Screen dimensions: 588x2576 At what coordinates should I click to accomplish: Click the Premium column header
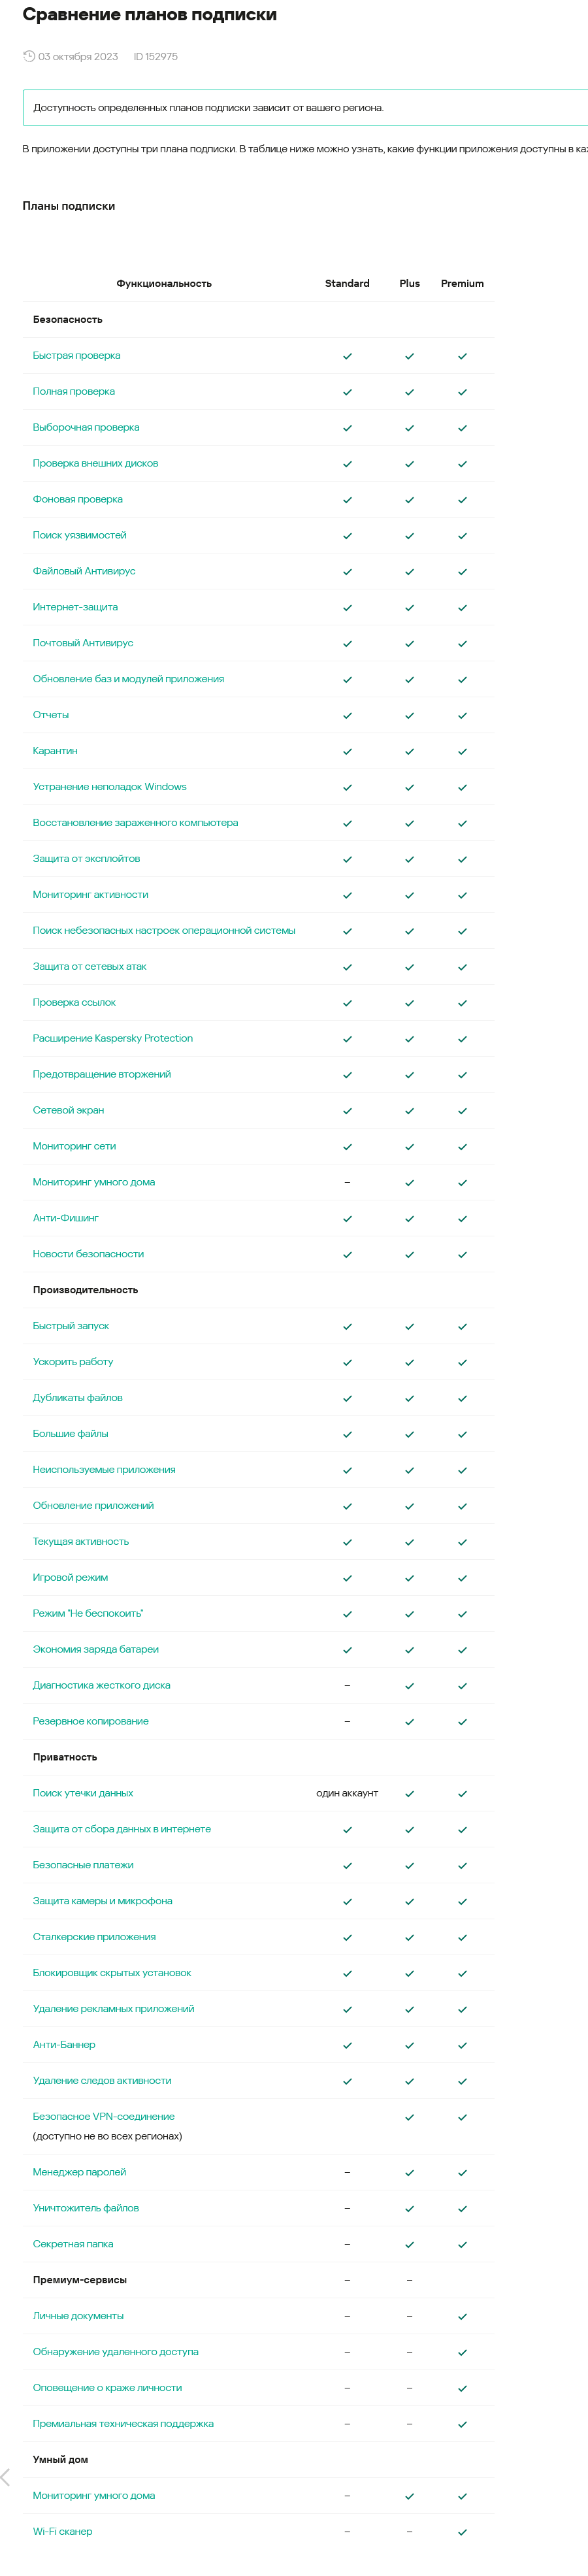[462, 284]
